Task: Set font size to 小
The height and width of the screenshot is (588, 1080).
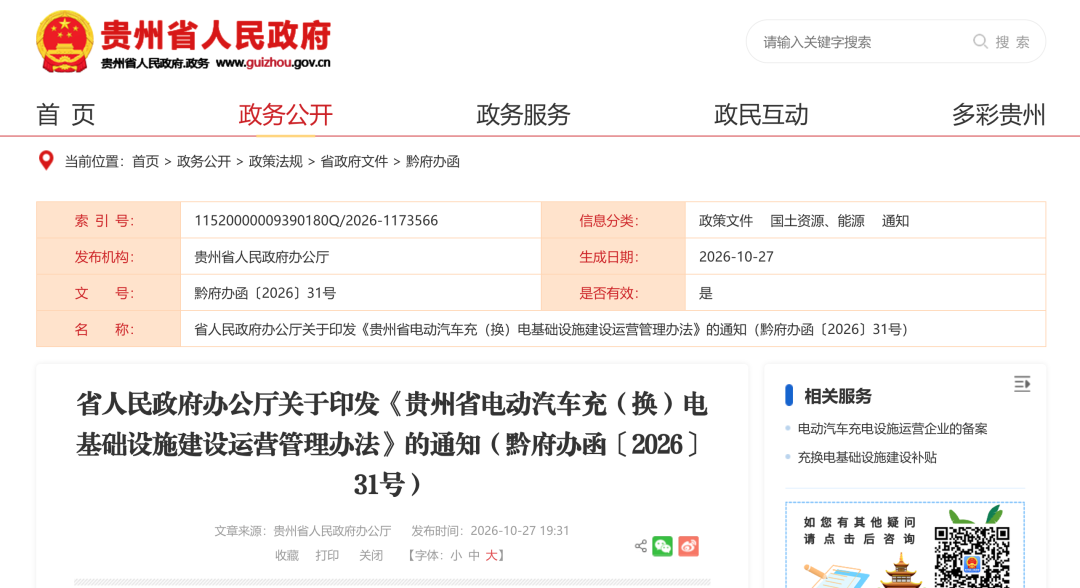Action: coord(456,555)
